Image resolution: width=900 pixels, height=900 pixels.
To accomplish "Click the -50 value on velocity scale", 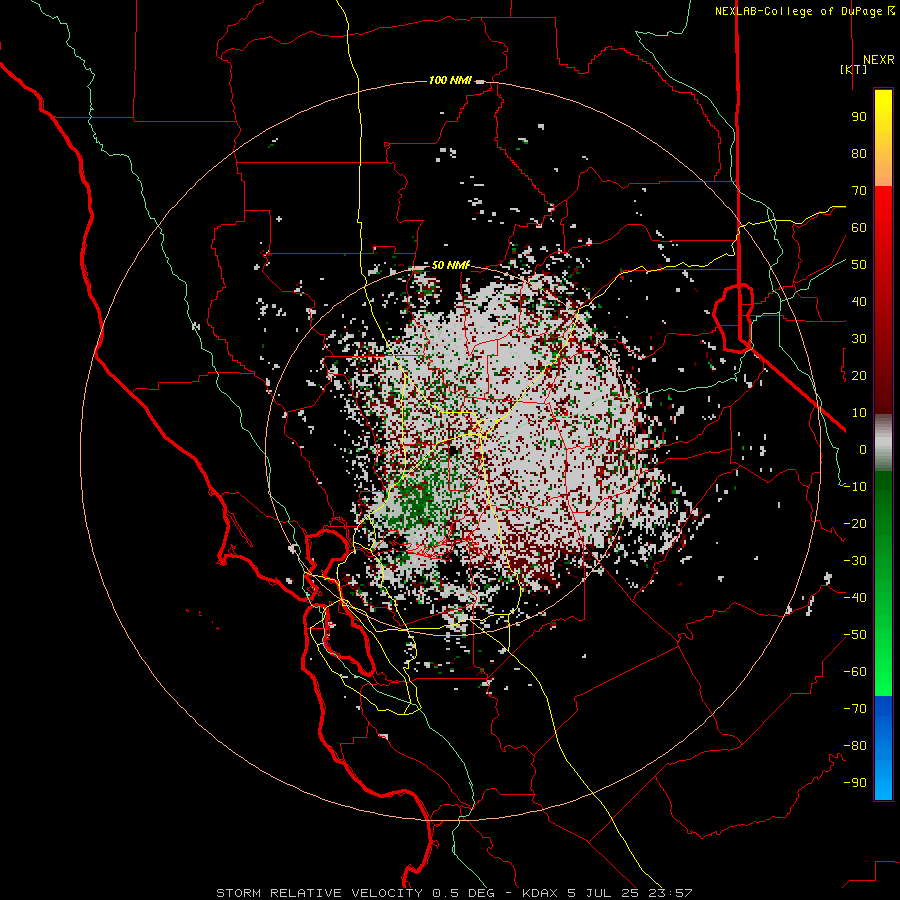I will click(x=855, y=635).
